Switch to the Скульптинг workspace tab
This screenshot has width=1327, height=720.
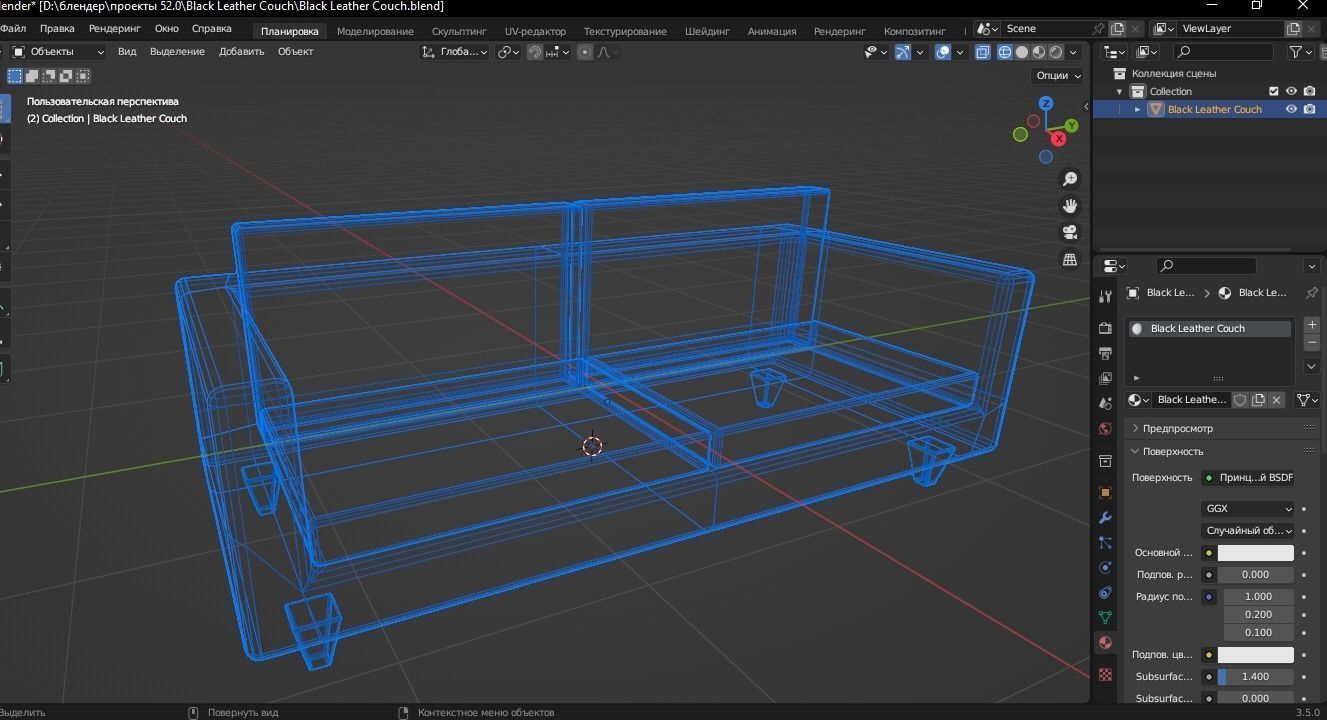click(459, 31)
